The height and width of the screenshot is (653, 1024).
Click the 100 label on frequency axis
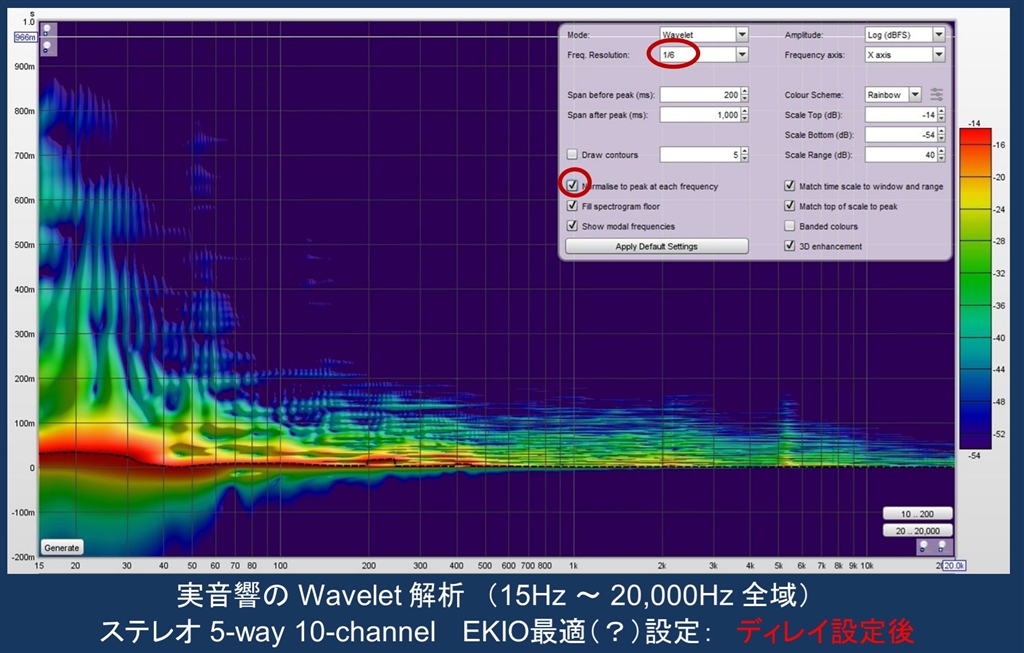point(280,566)
